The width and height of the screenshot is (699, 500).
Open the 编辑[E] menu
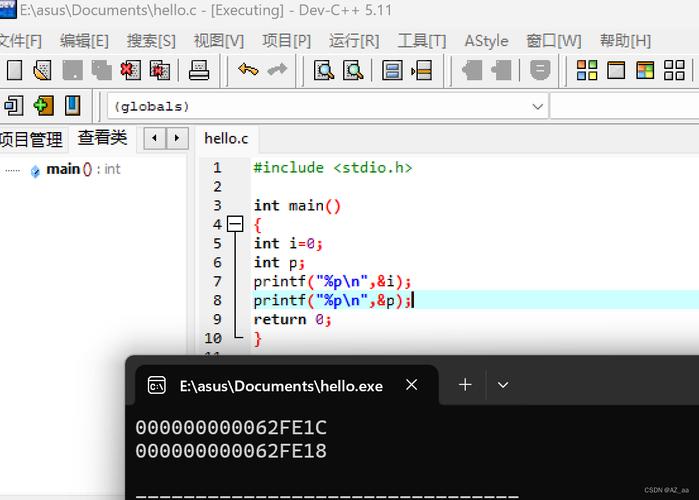(x=84, y=41)
